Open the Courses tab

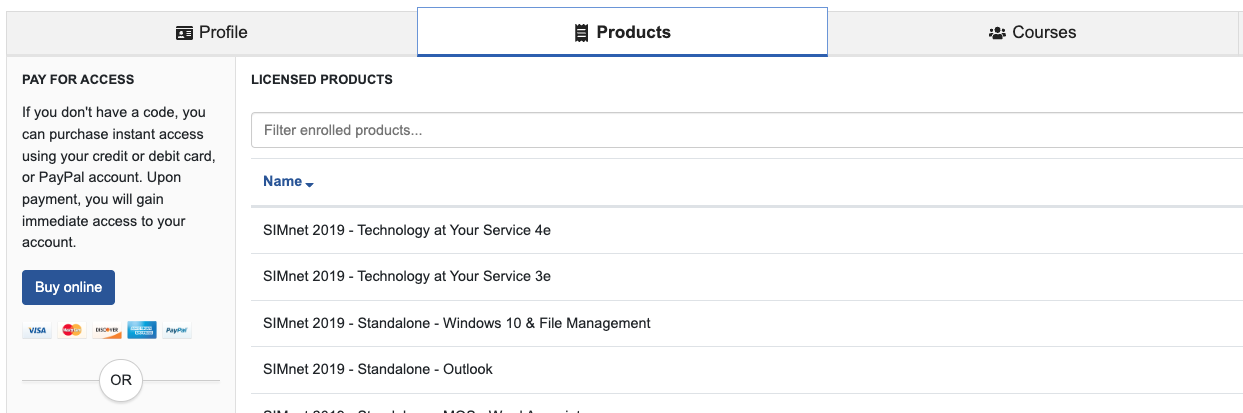coord(1032,32)
